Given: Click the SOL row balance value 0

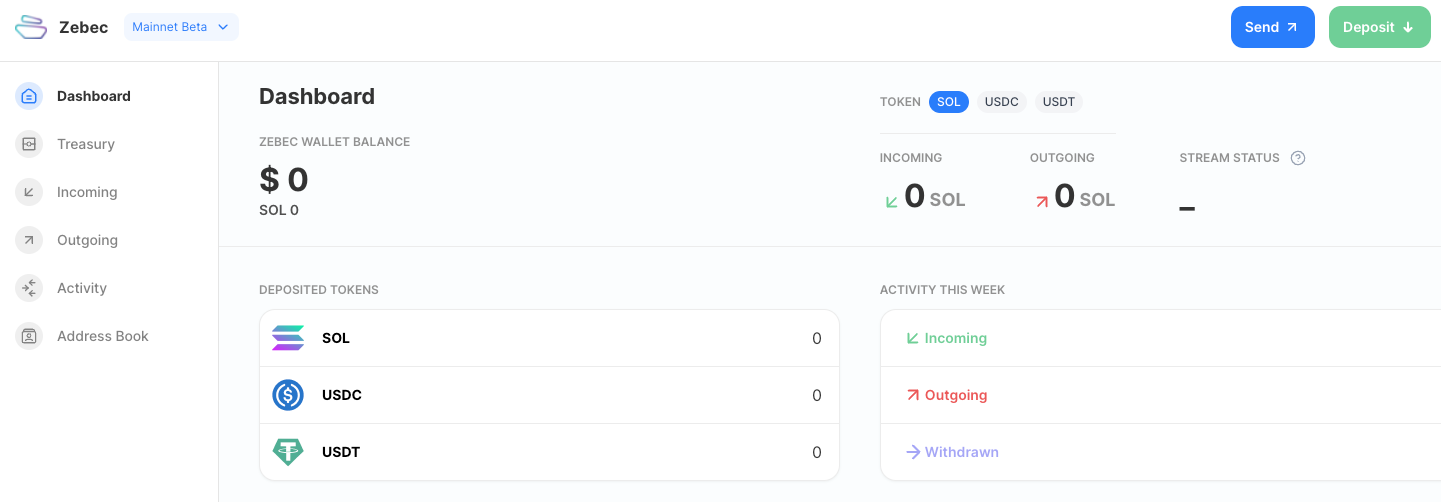Looking at the screenshot, I should coord(817,338).
